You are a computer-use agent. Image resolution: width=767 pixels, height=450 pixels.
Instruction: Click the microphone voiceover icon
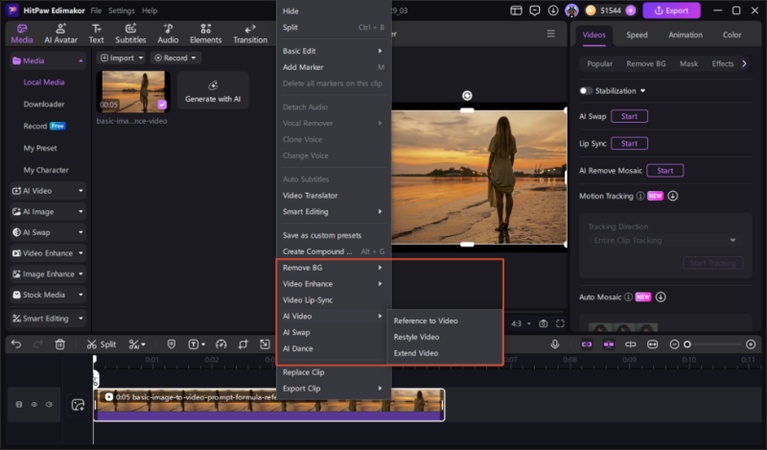click(x=555, y=344)
